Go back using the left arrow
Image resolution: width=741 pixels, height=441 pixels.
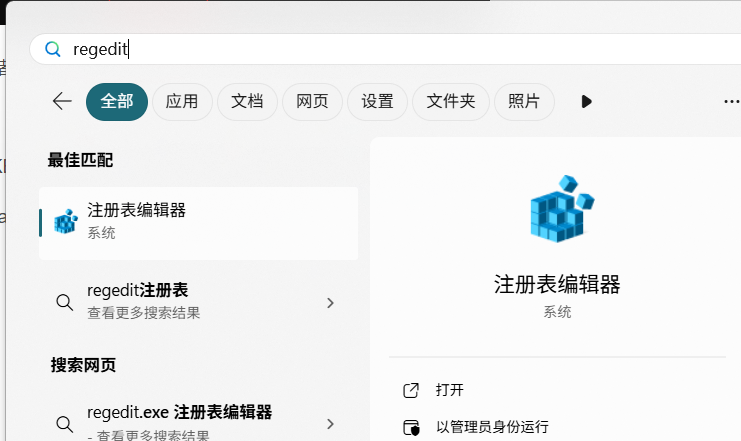point(62,101)
